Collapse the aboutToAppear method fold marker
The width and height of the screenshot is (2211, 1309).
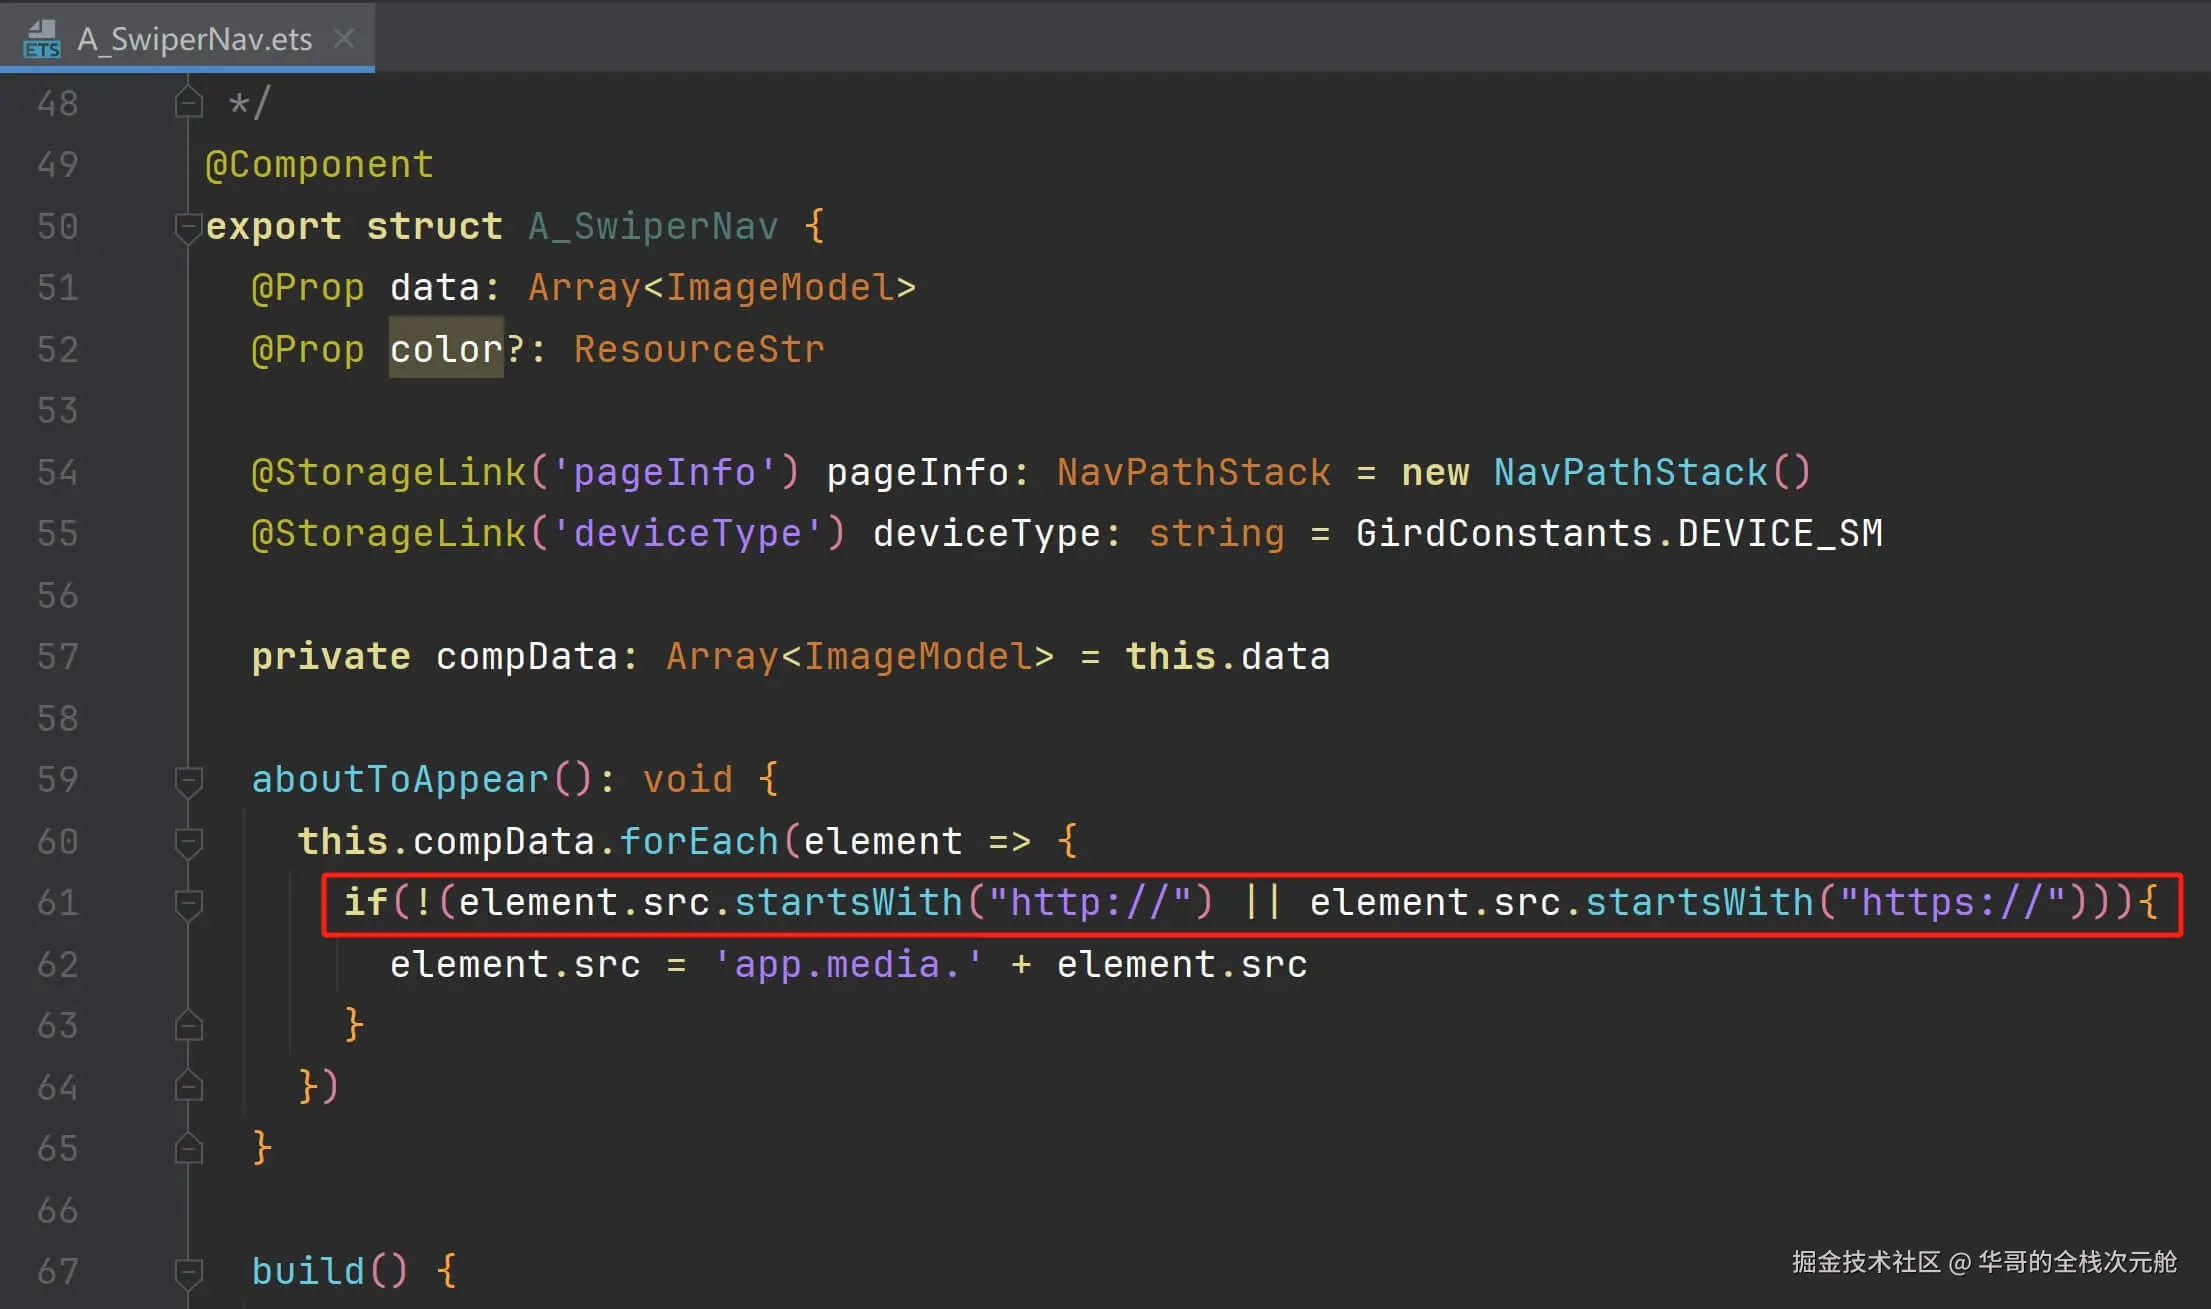[188, 780]
